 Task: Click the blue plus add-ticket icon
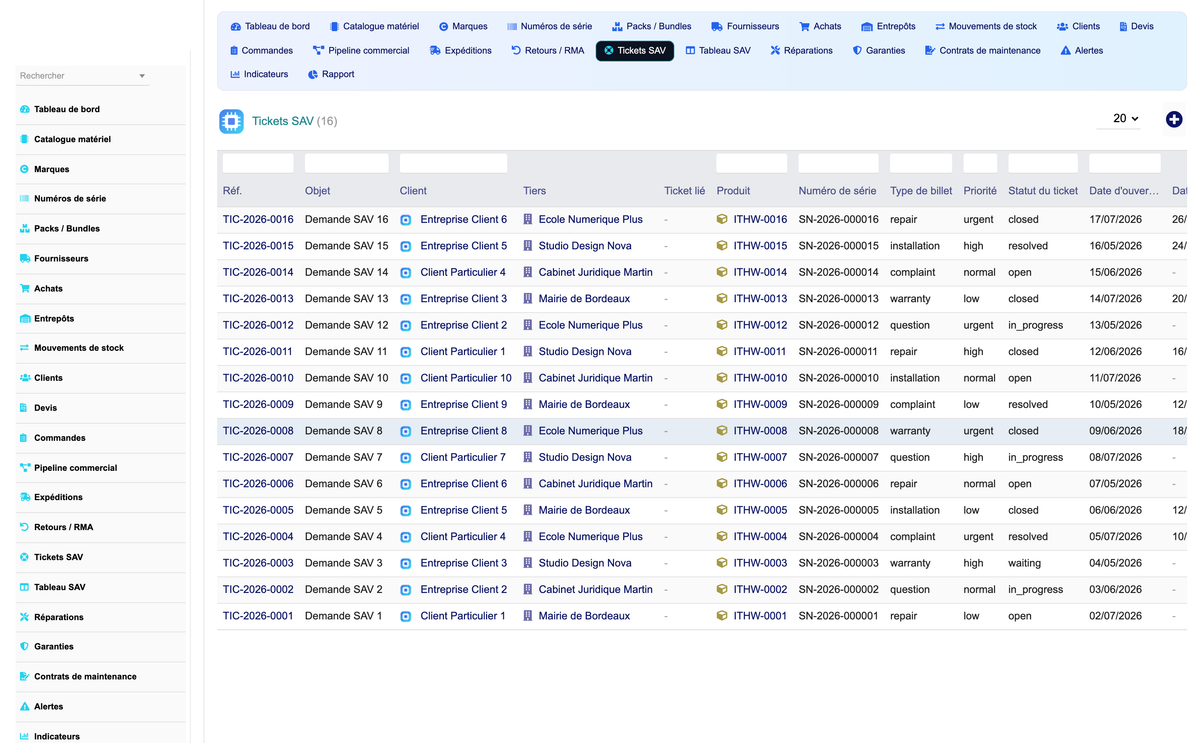[1174, 119]
